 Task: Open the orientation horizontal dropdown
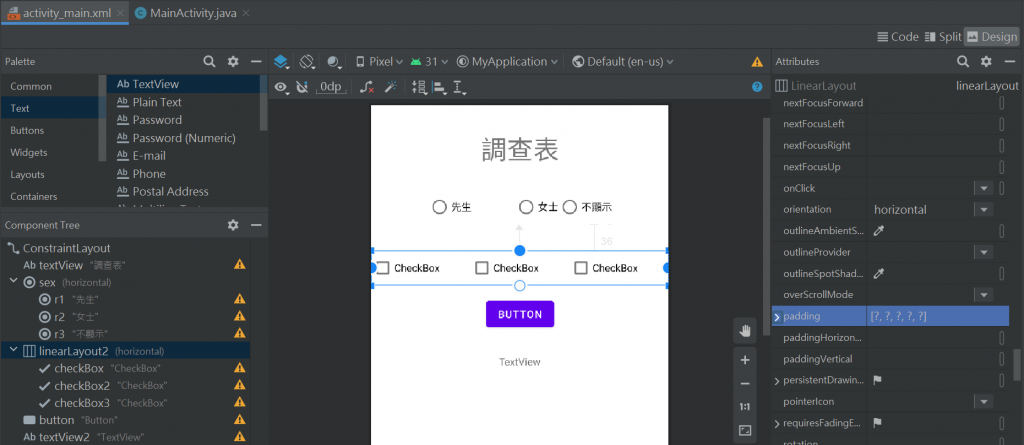(983, 209)
